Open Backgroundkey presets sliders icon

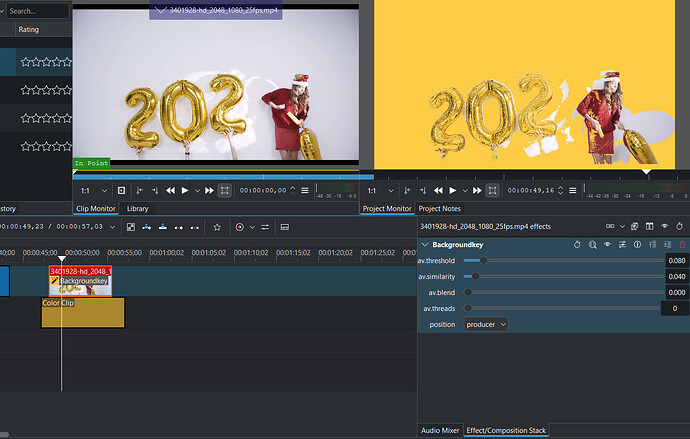click(622, 245)
